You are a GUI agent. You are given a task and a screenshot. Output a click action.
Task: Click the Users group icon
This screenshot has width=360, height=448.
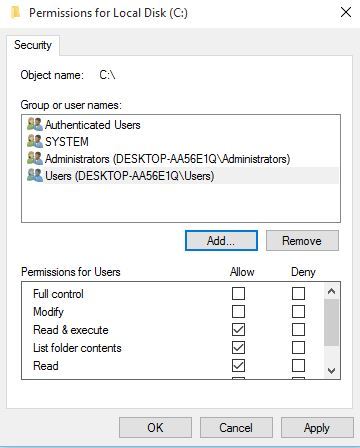[x=35, y=175]
